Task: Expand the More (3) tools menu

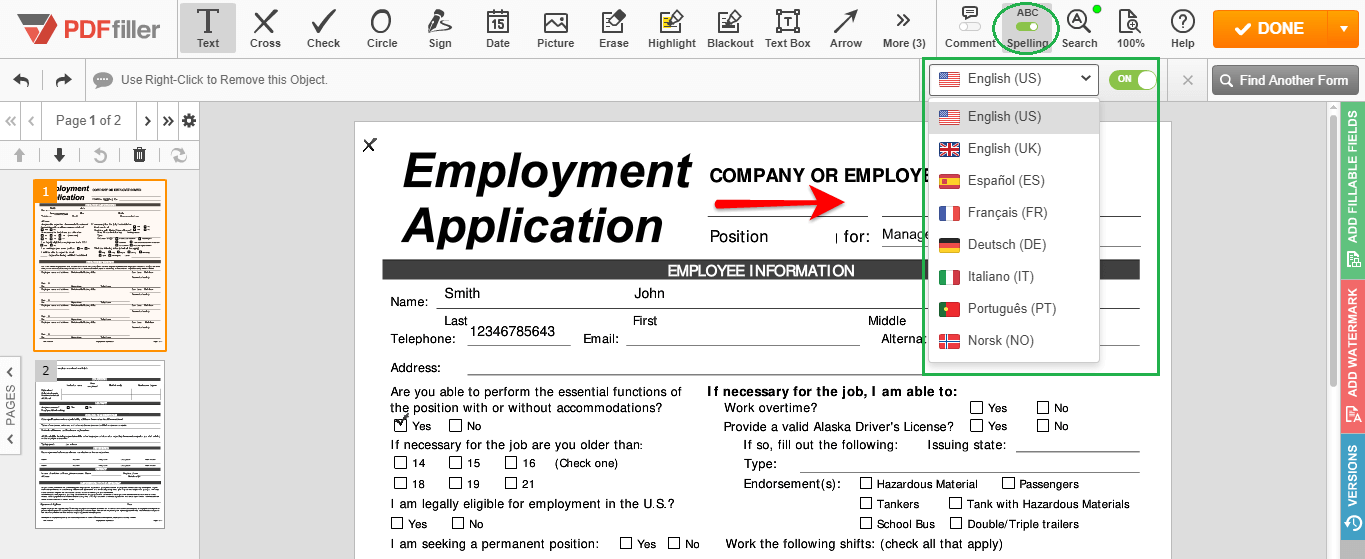Action: tap(903, 28)
